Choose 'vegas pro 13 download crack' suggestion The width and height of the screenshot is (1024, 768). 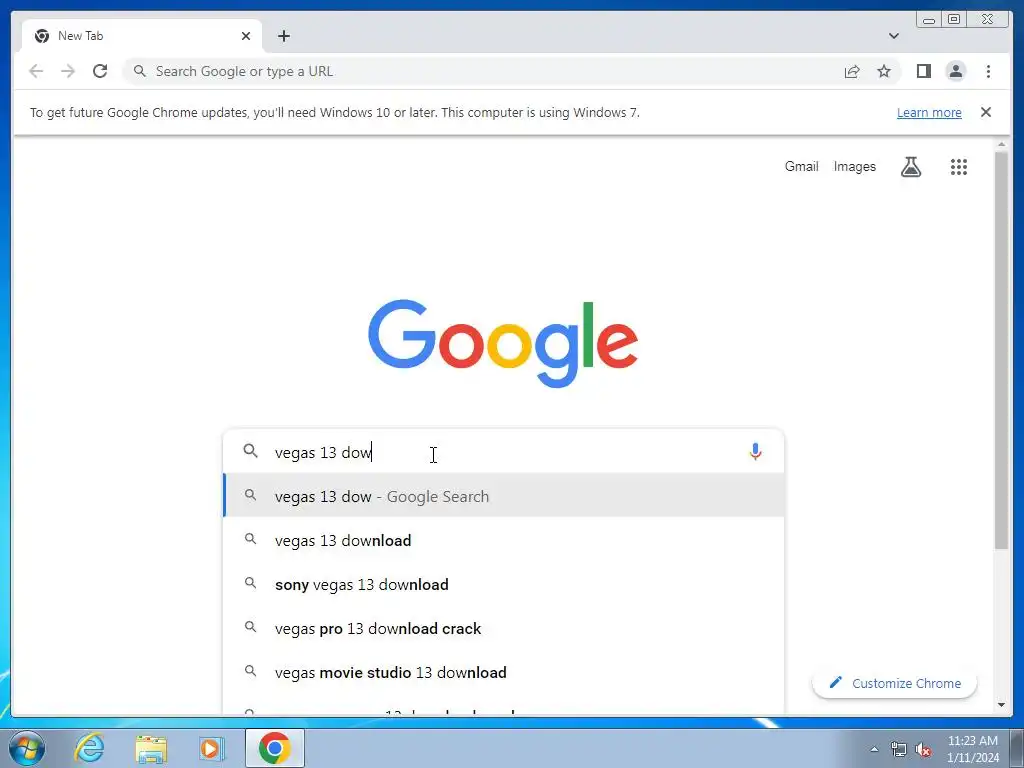pyautogui.click(x=504, y=628)
